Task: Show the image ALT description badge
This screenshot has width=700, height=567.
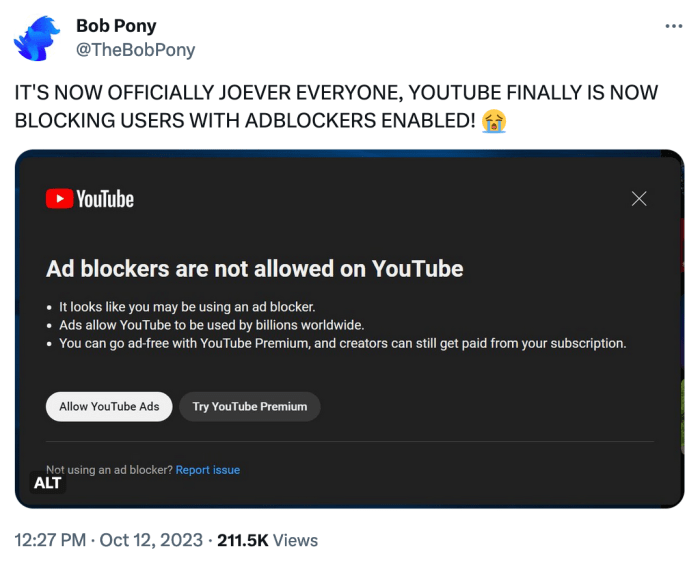Action: coord(48,483)
